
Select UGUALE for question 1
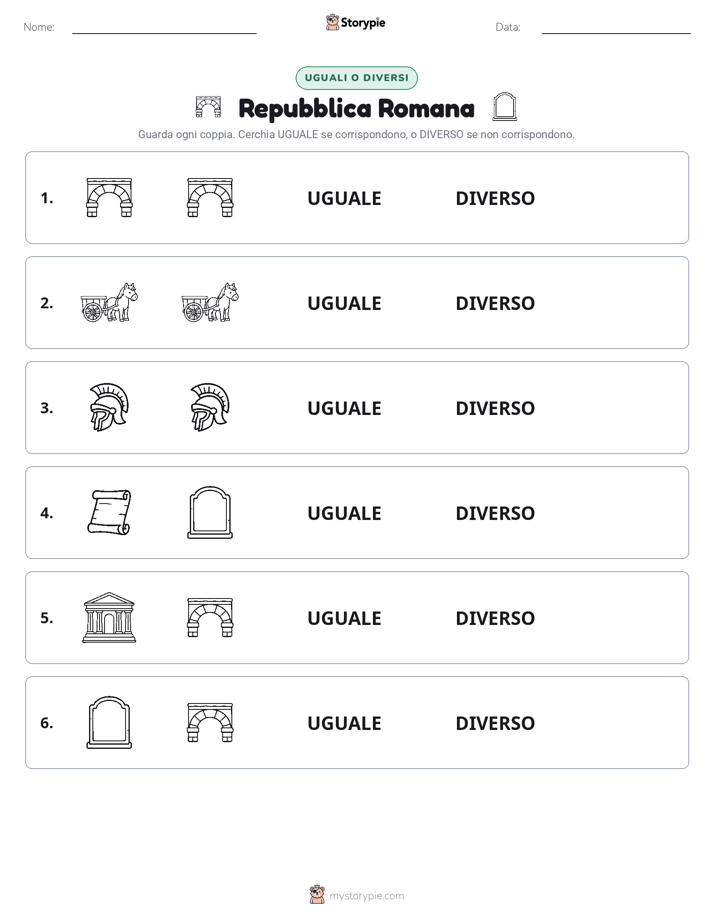coord(344,198)
